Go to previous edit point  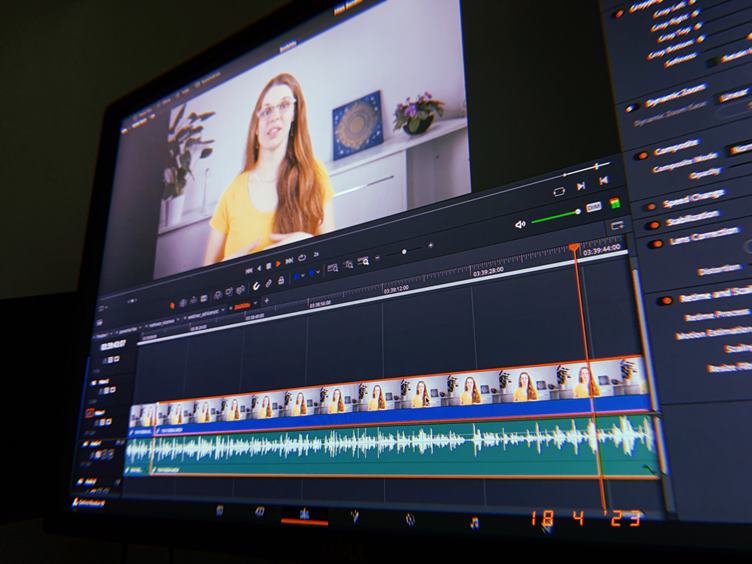pyautogui.click(x=603, y=180)
